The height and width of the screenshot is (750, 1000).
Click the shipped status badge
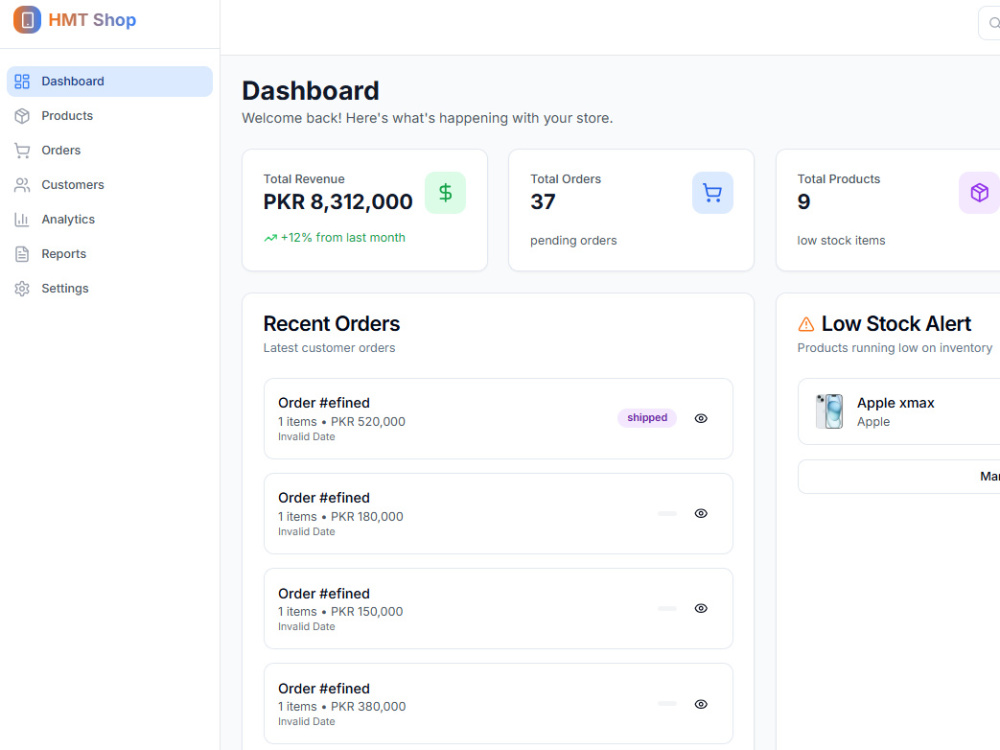(x=647, y=418)
